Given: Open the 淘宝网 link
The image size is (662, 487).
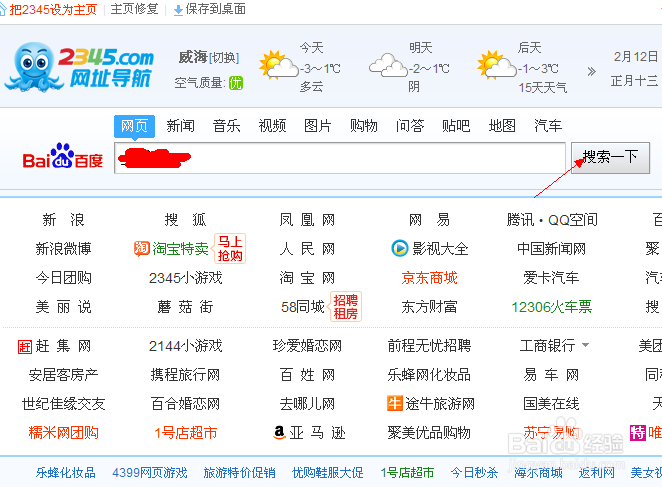Looking at the screenshot, I should pyautogui.click(x=307, y=278).
